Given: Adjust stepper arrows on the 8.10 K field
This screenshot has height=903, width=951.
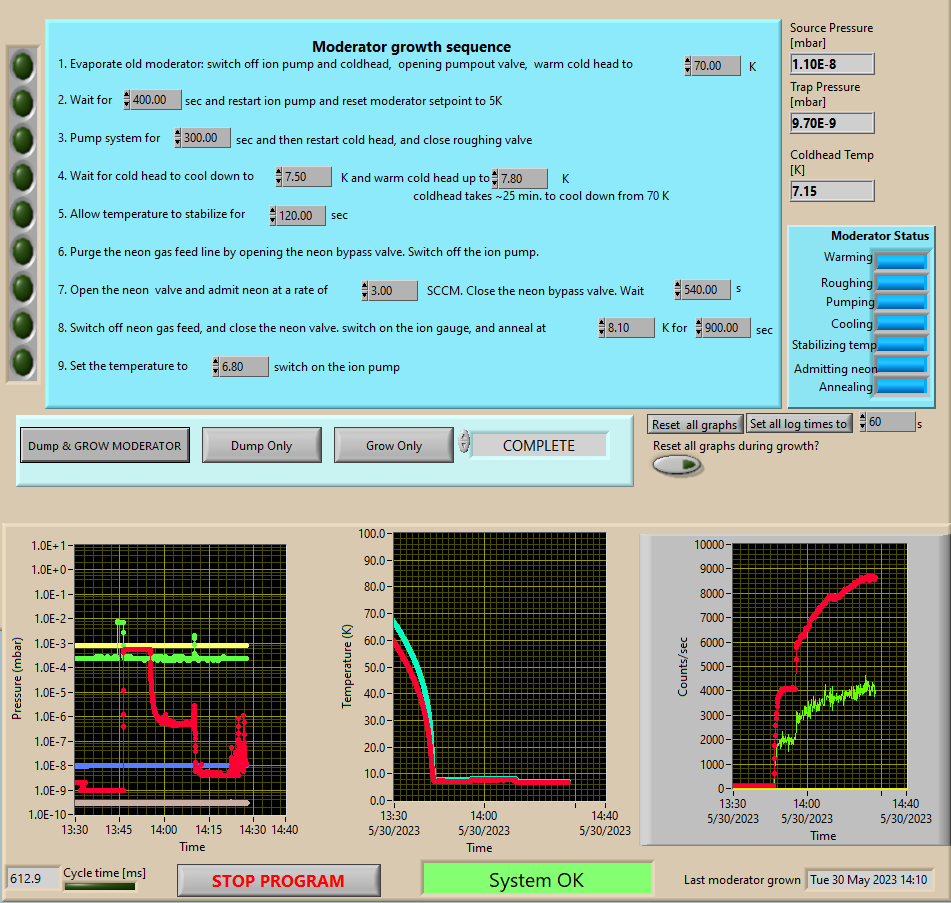Looking at the screenshot, I should point(602,327).
